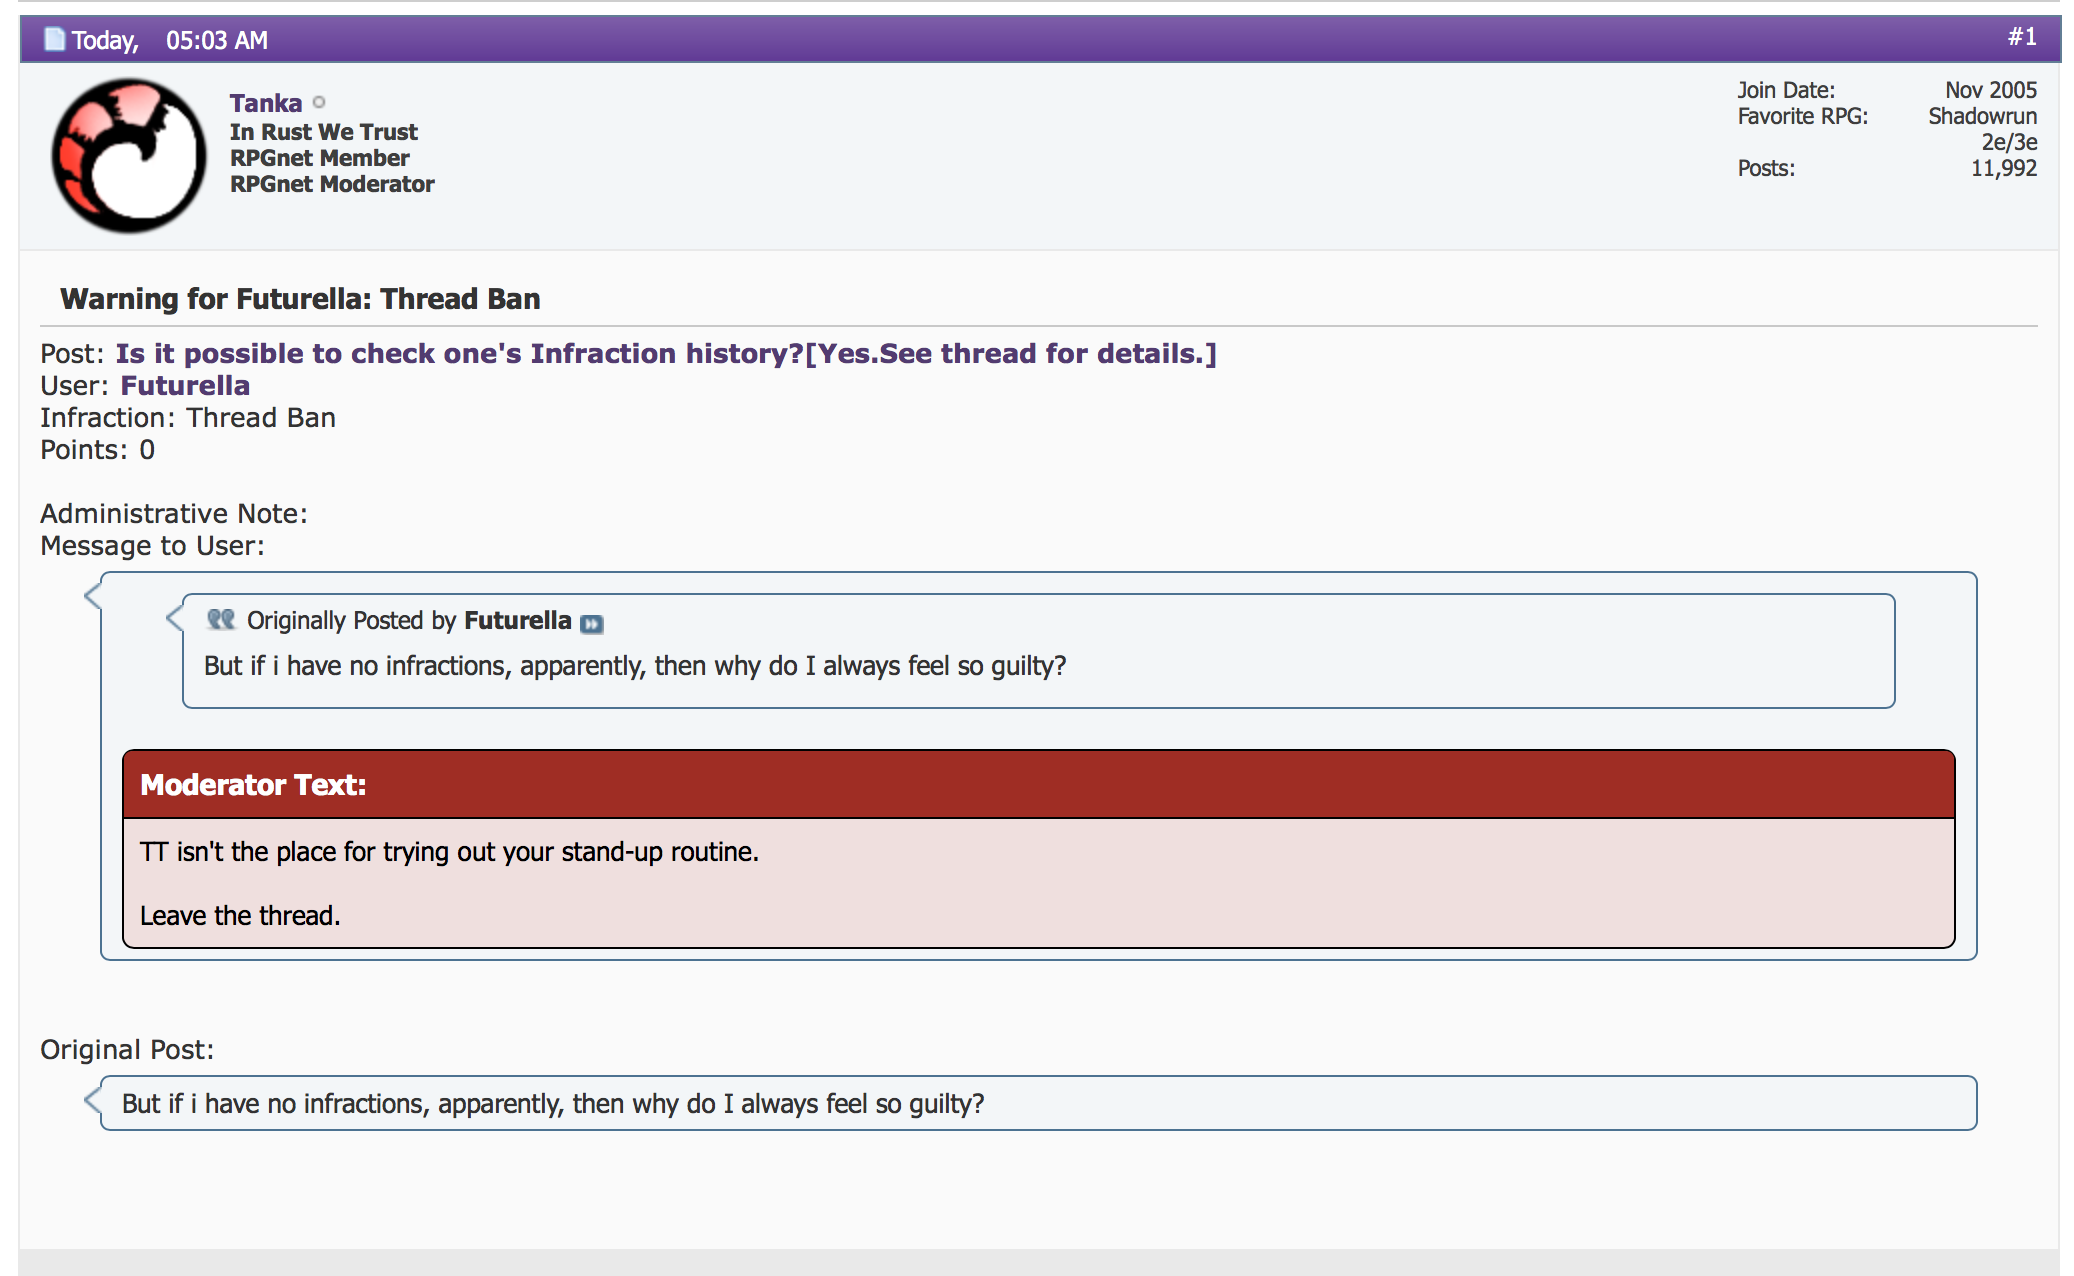
Task: Select the 'Post:' field label
Action: pos(72,354)
